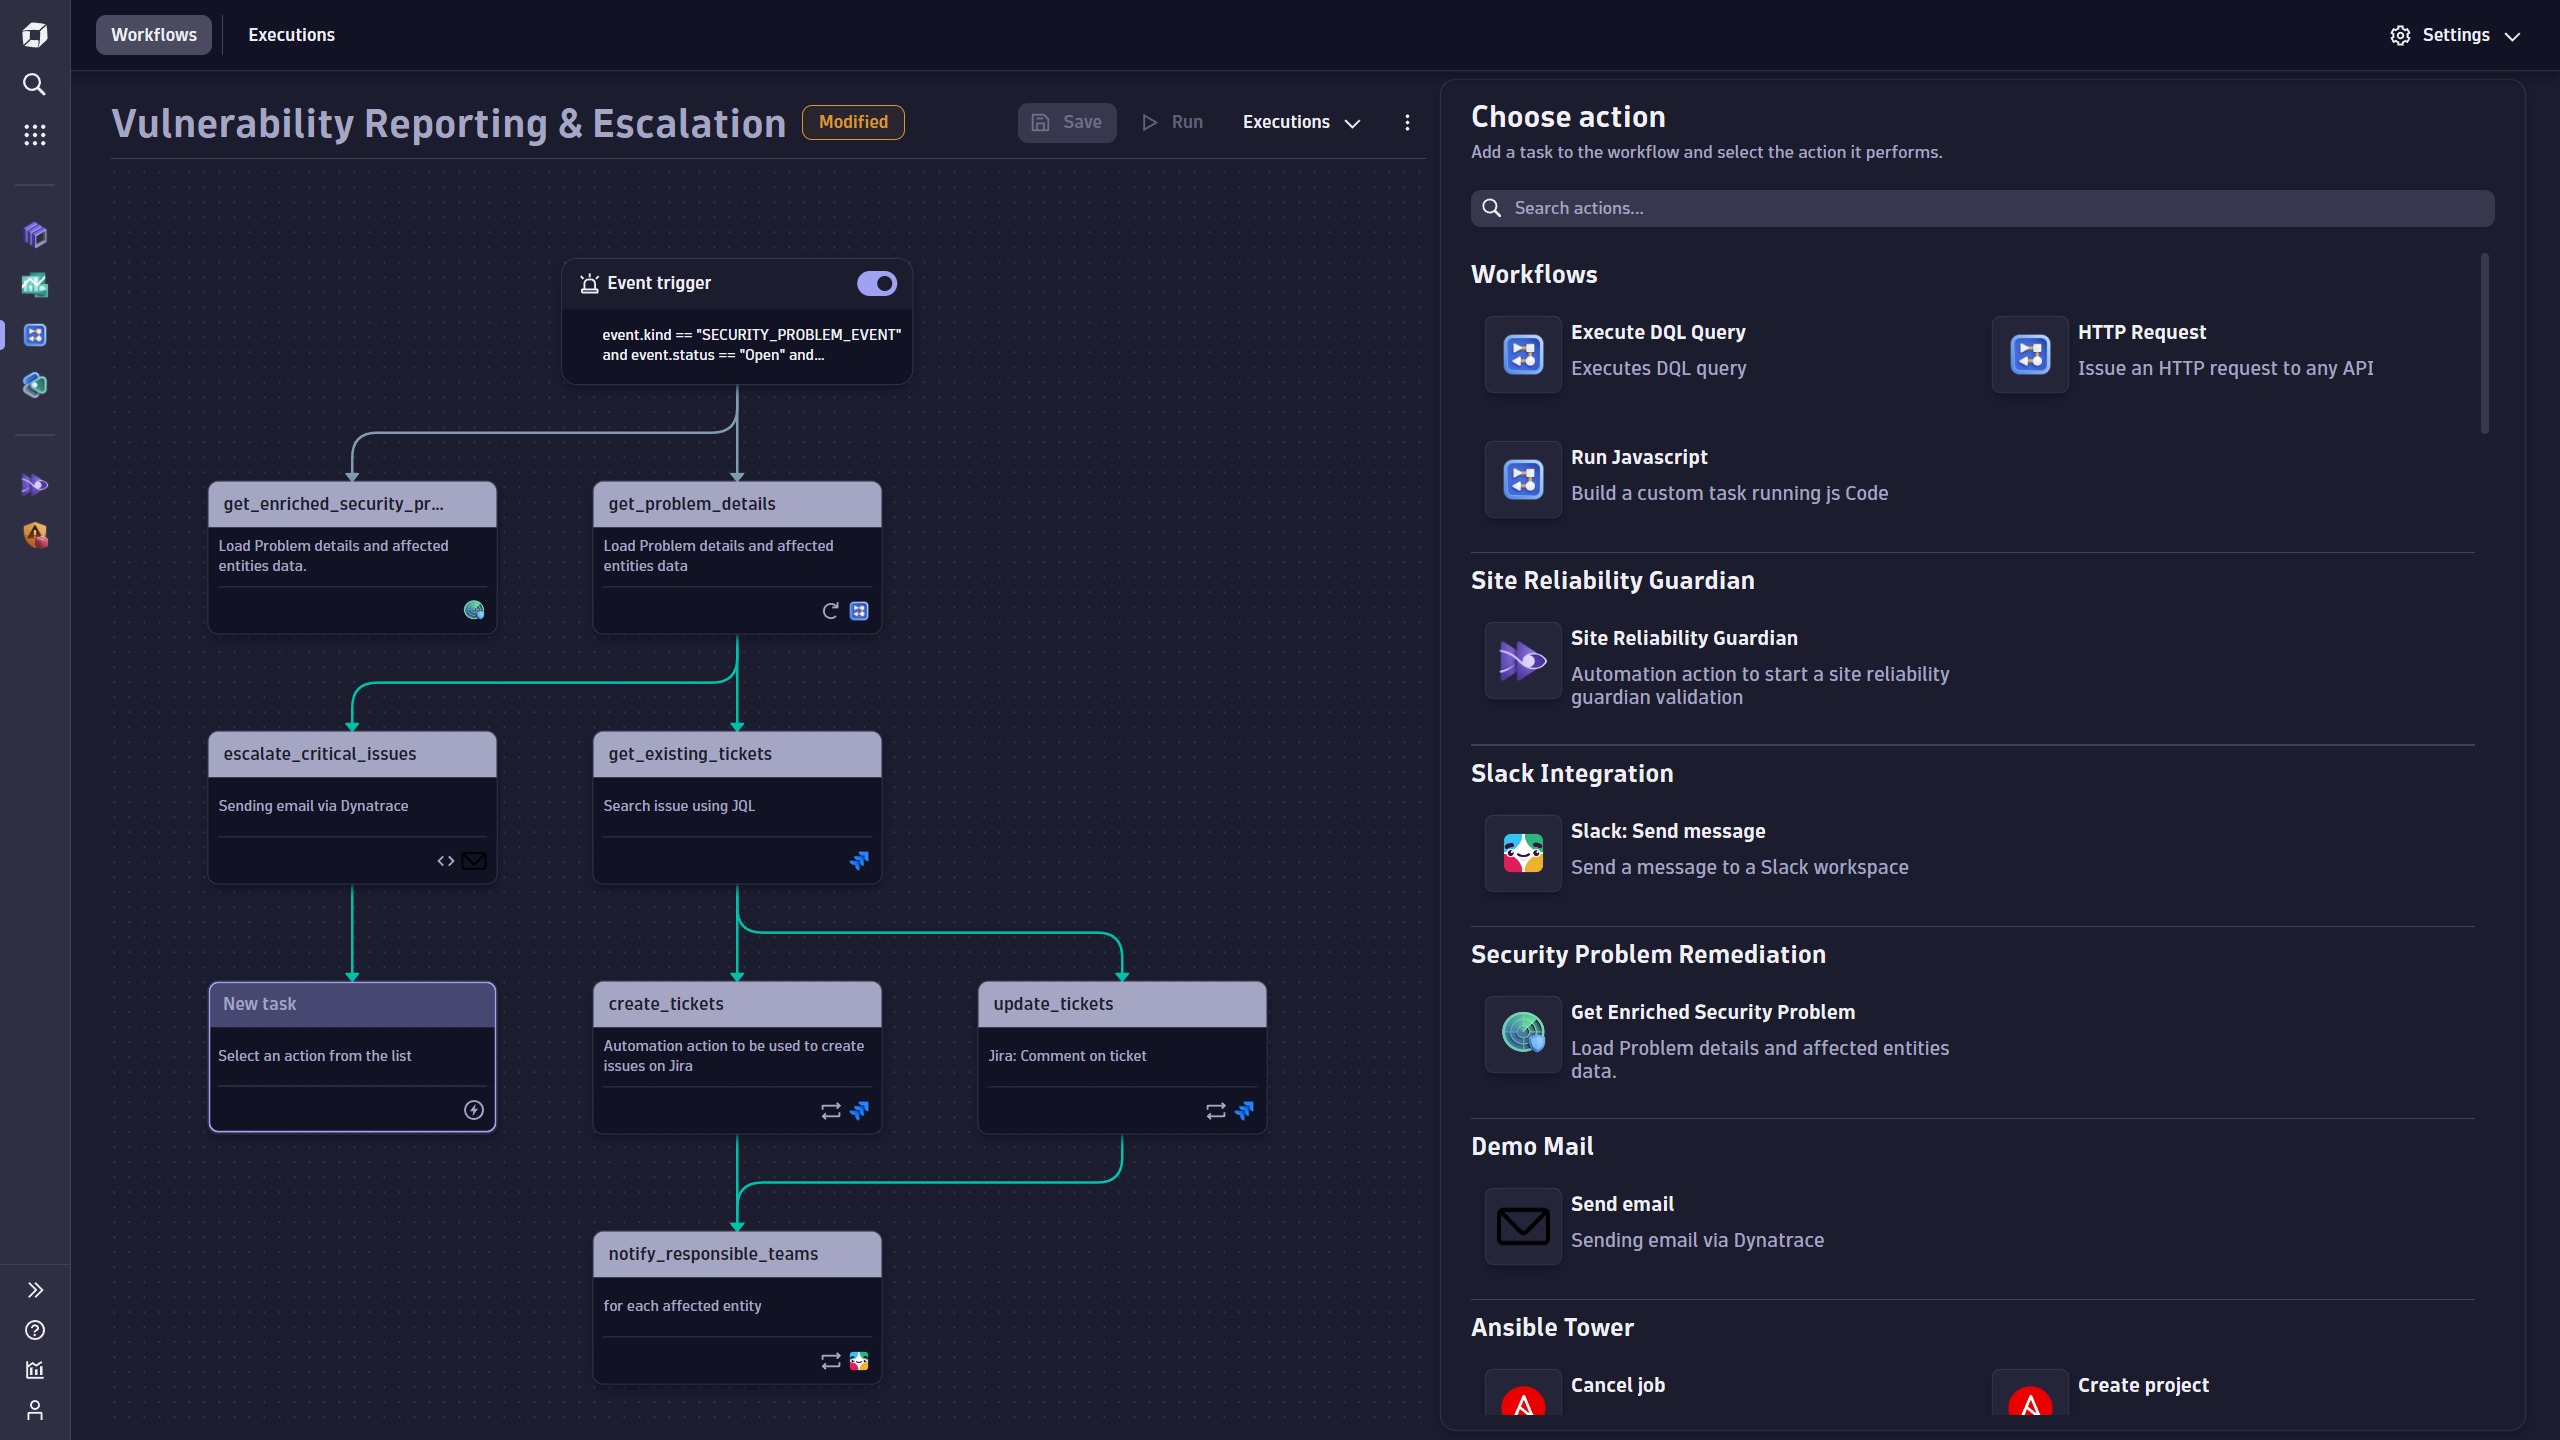Switch to the Executions tab
The image size is (2560, 1440).
click(291, 35)
